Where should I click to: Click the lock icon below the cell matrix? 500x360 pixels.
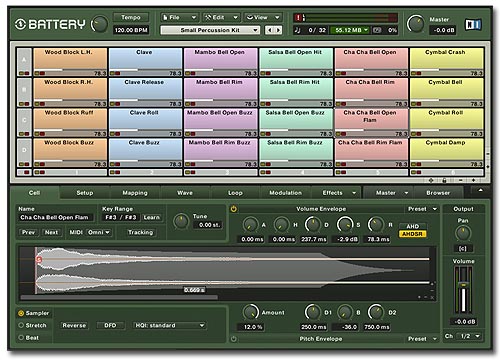[x=444, y=180]
